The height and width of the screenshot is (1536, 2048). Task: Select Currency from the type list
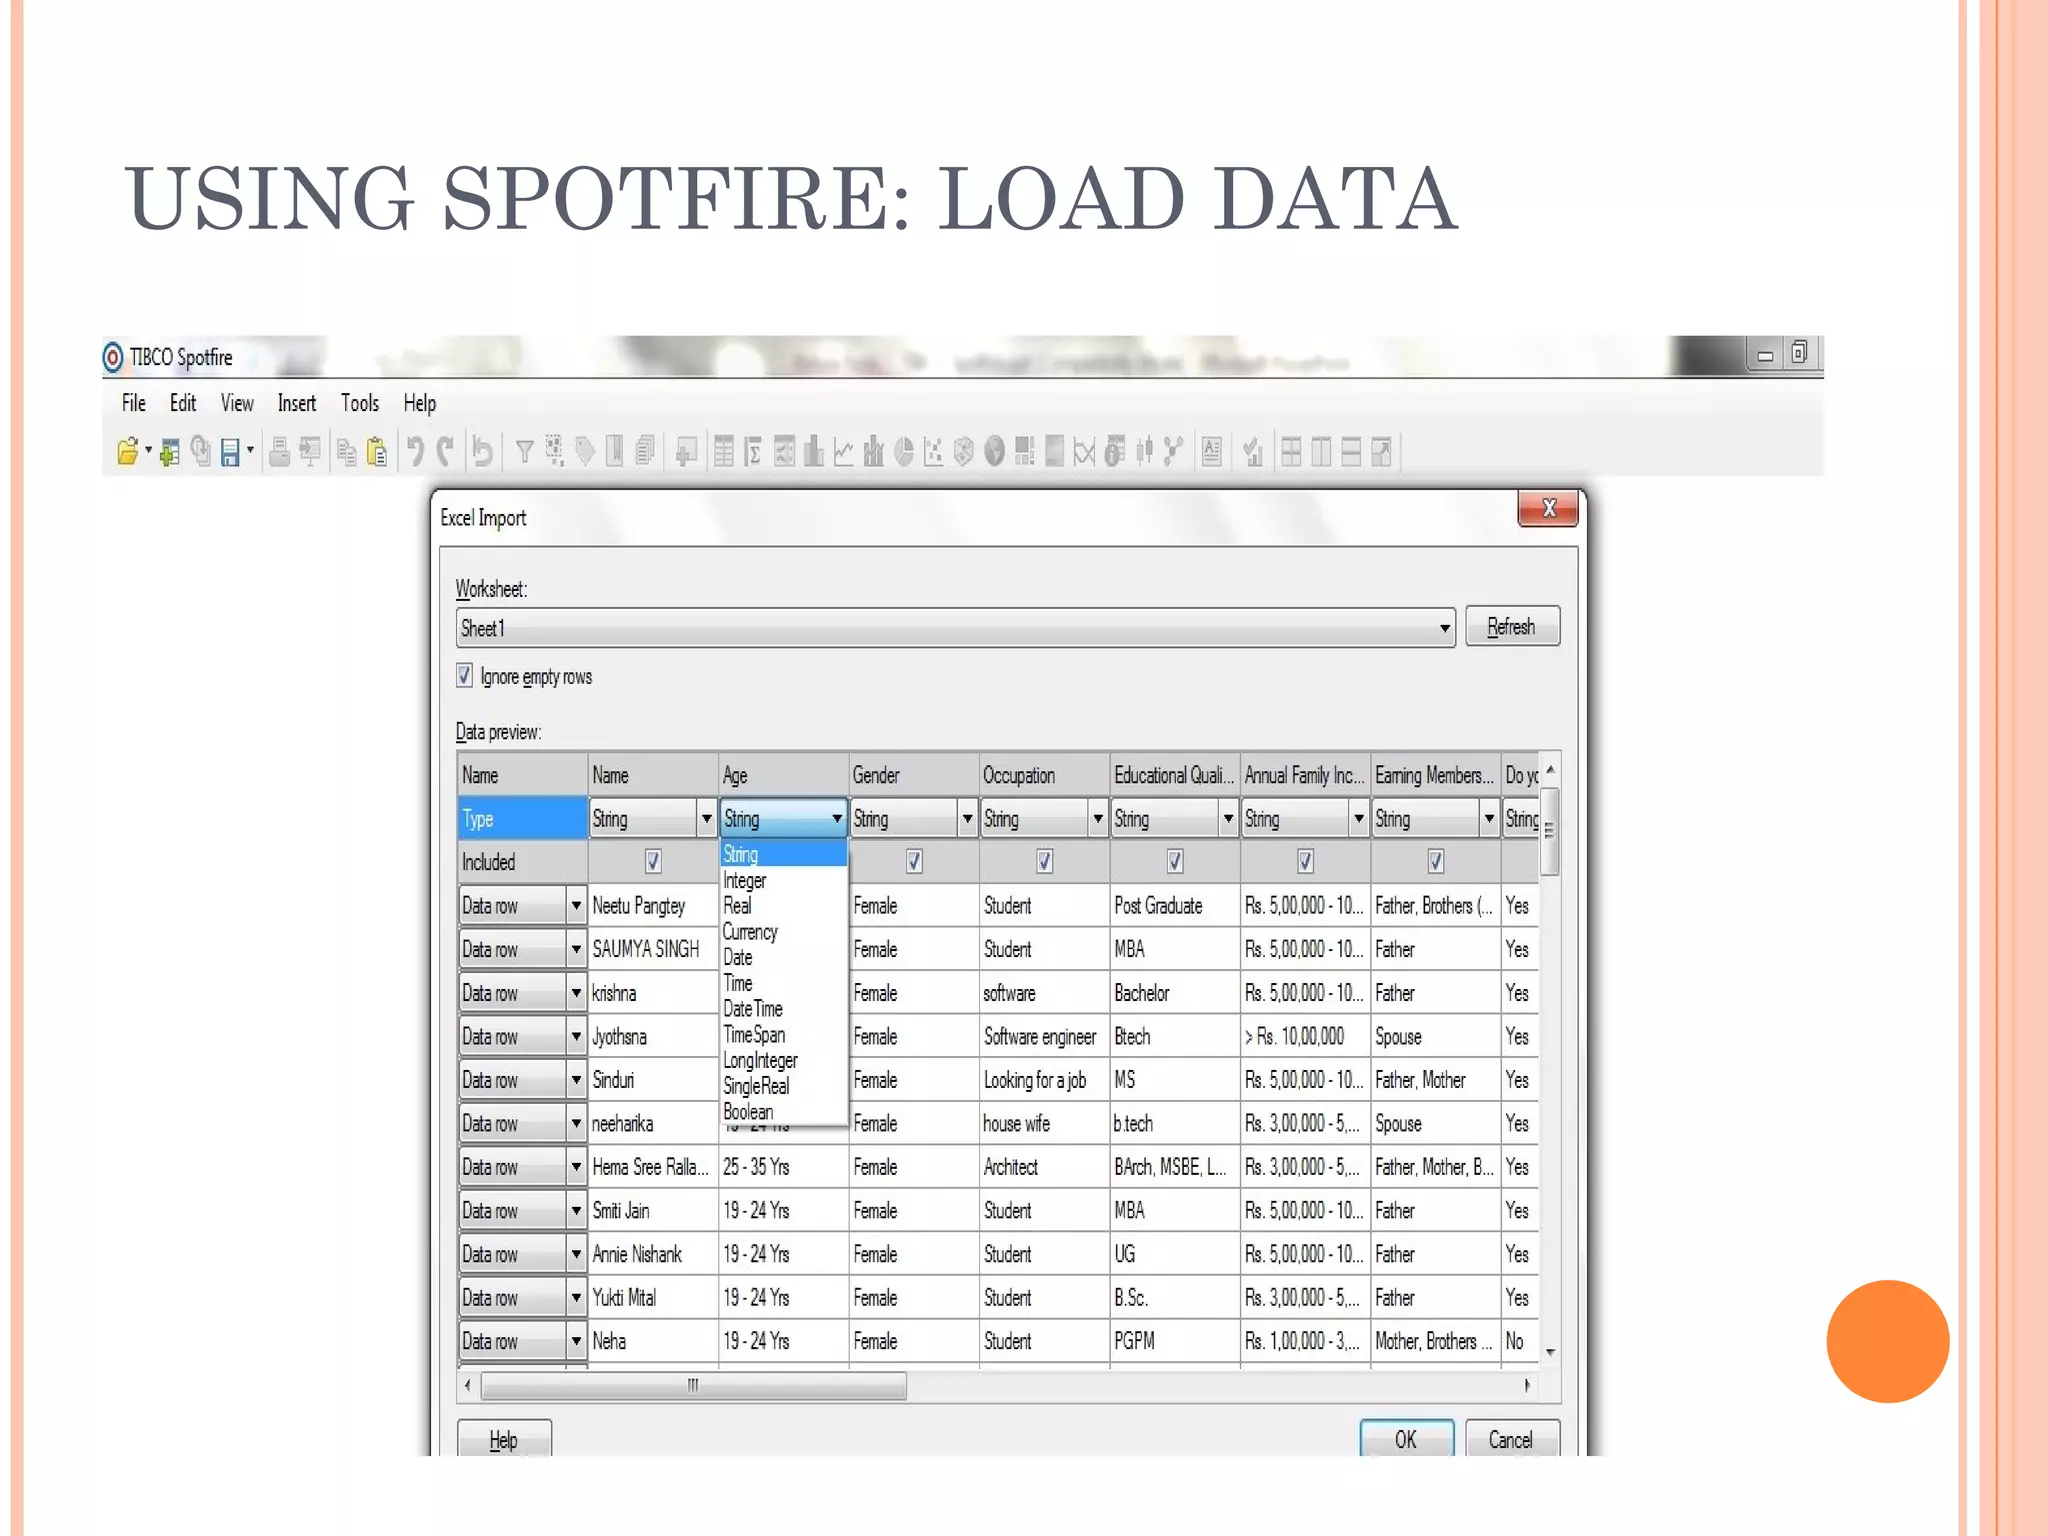click(x=784, y=932)
